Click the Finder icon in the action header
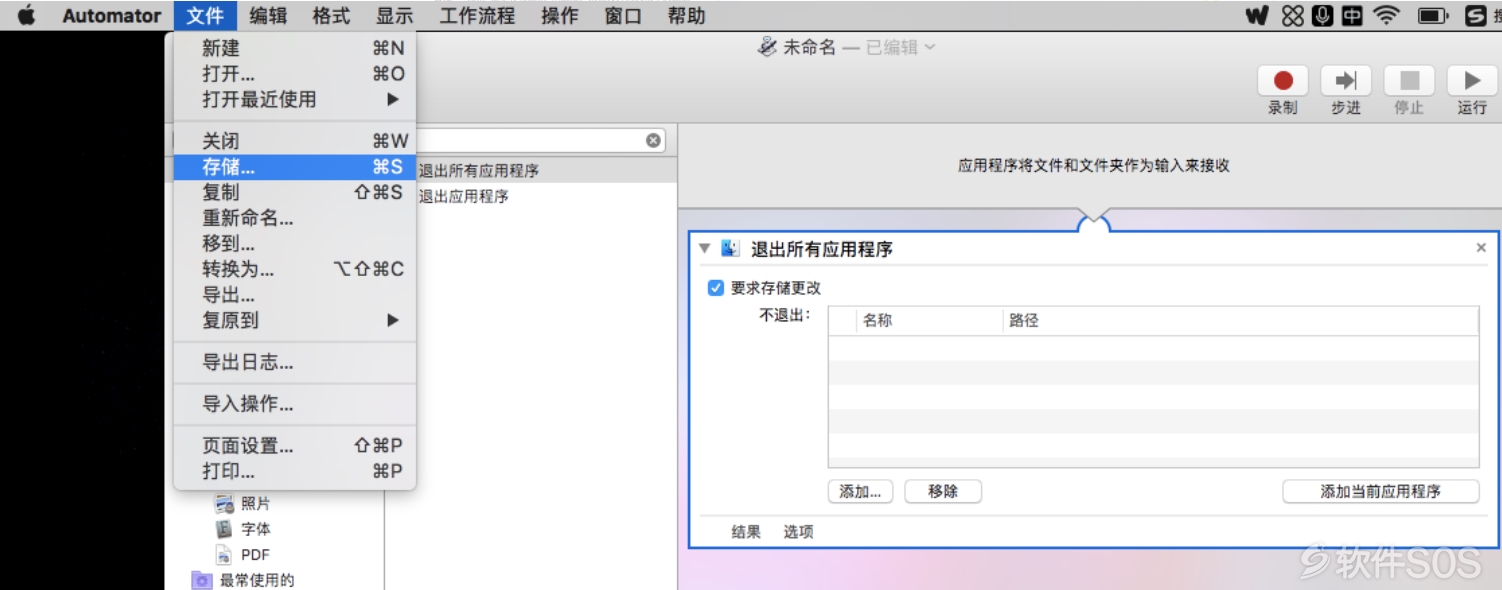This screenshot has height=590, width=1502. pyautogui.click(x=730, y=248)
